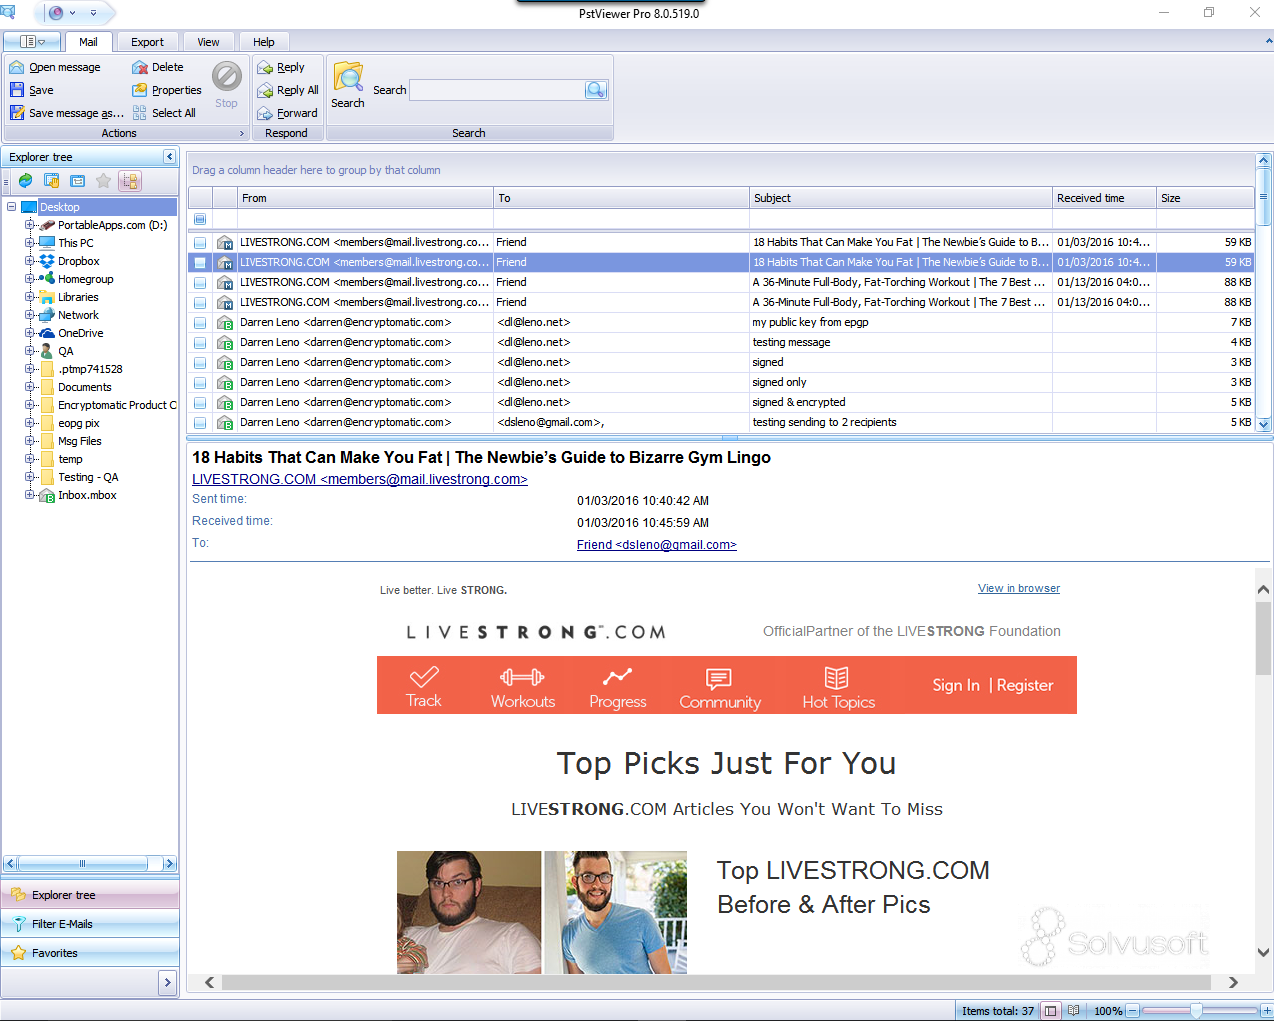The image size is (1274, 1021).
Task: Open the Favorites pane
Action: point(90,953)
